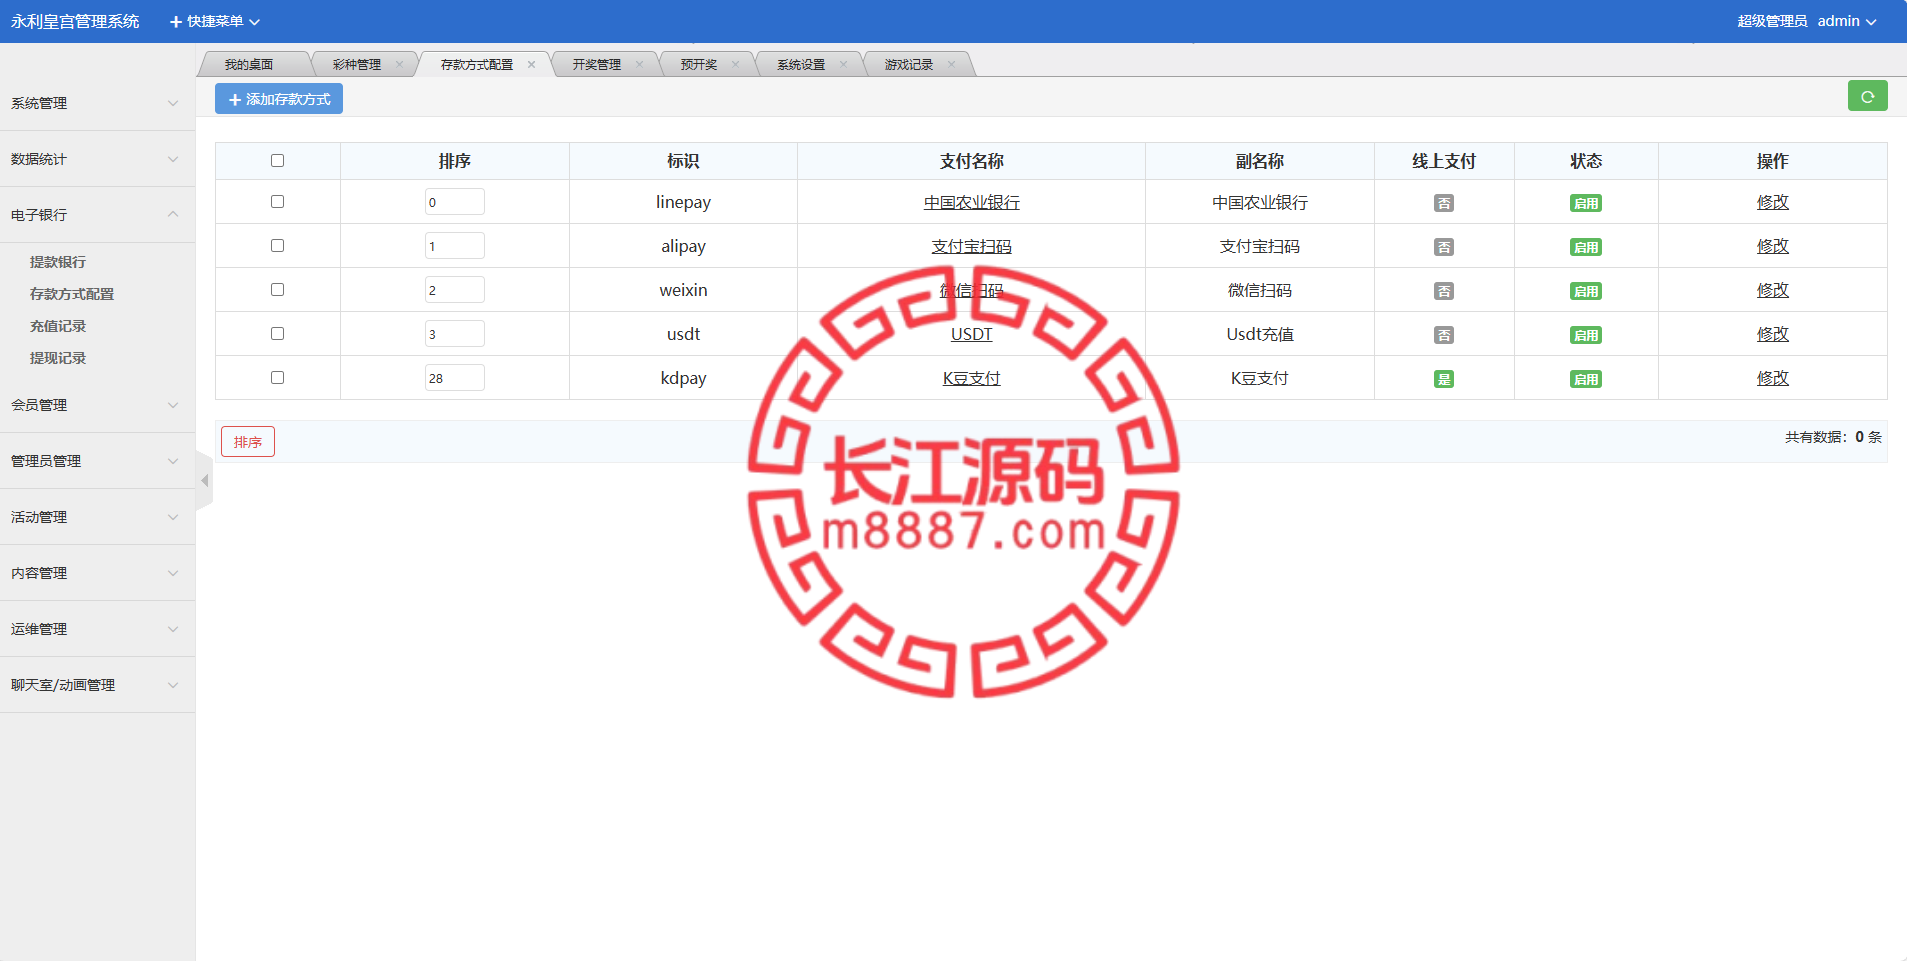Open the admin user dropdown
The image size is (1907, 961).
[1847, 21]
